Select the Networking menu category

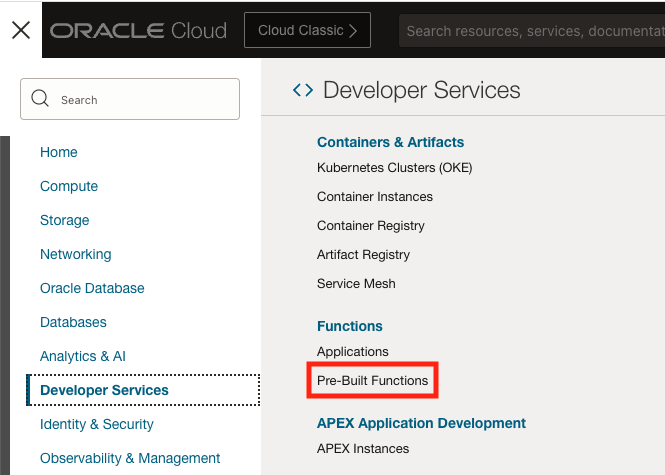coord(76,254)
